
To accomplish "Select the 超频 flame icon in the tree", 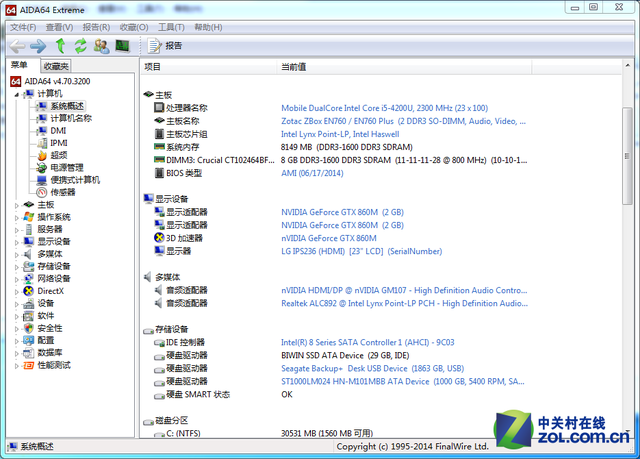I will [x=42, y=155].
